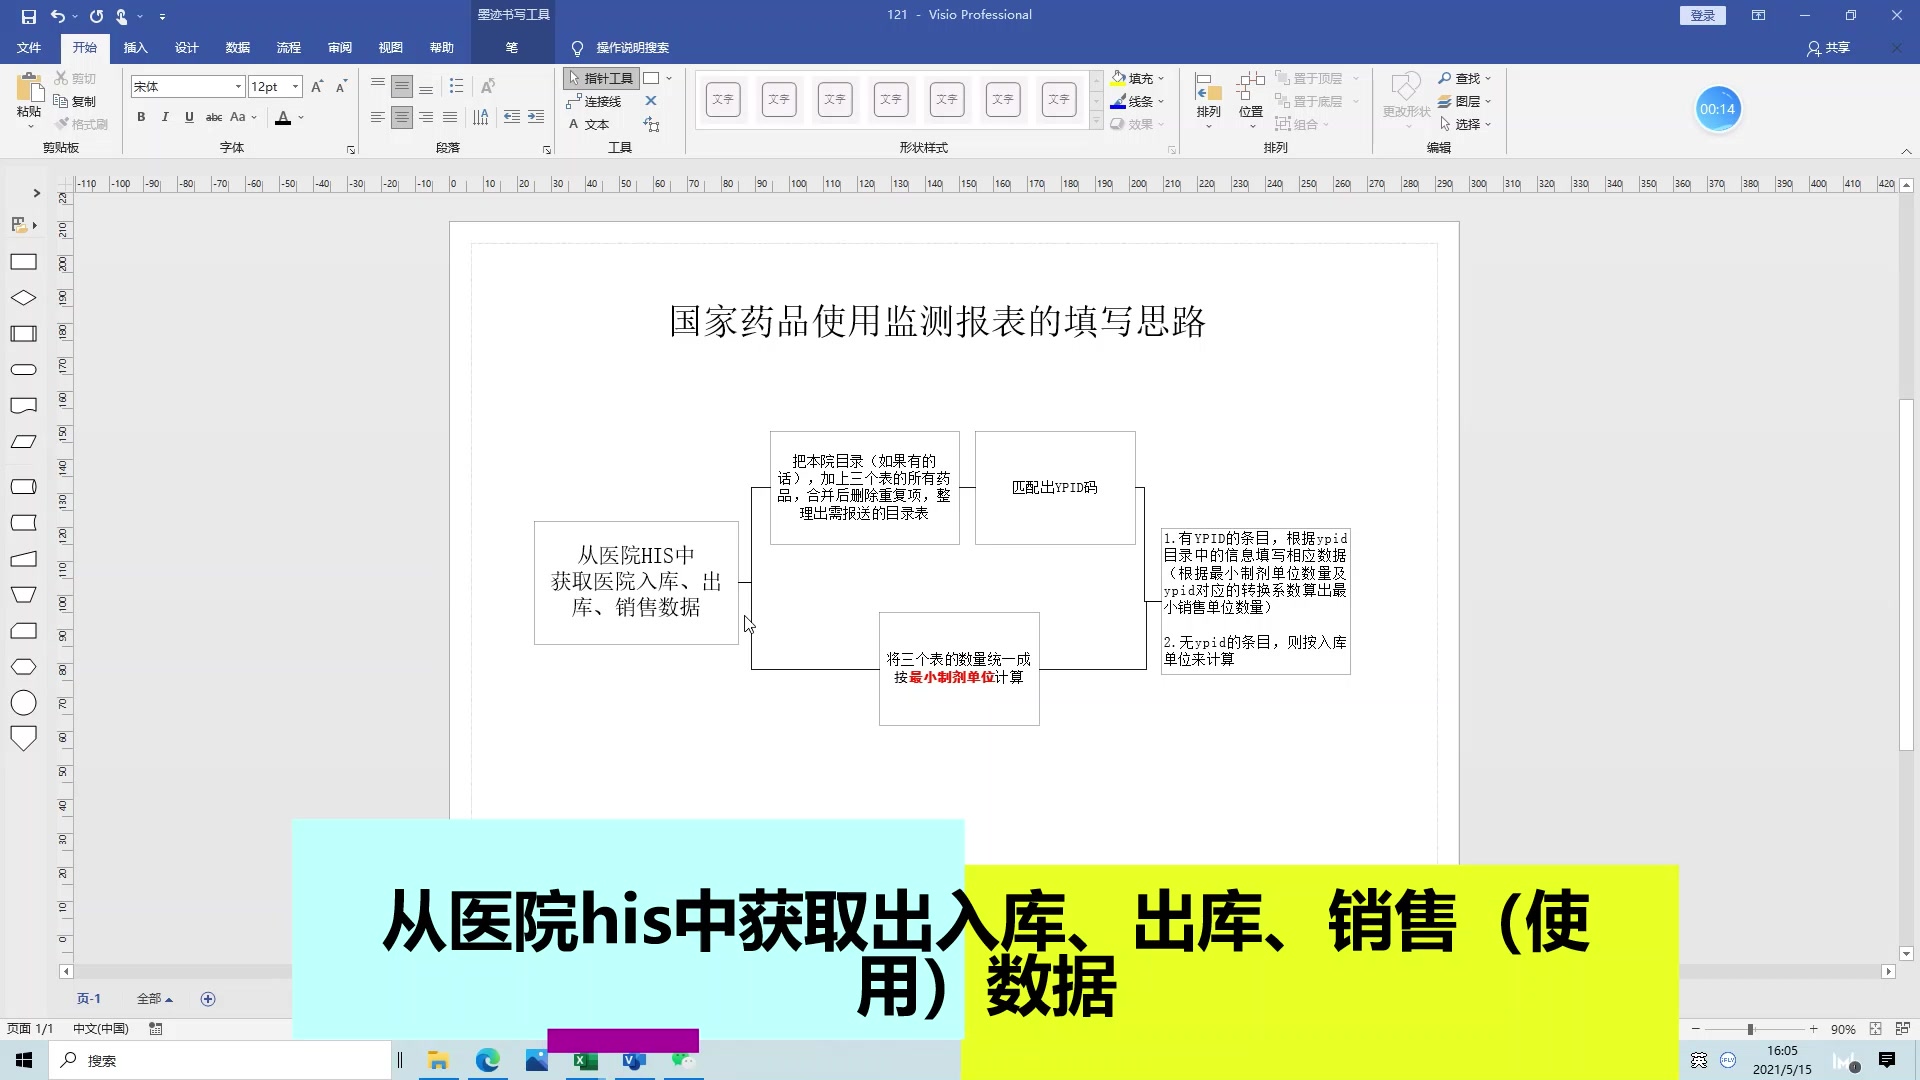This screenshot has width=1920, height=1080.
Task: Click the Position (位置) button
Action: click(x=1251, y=100)
